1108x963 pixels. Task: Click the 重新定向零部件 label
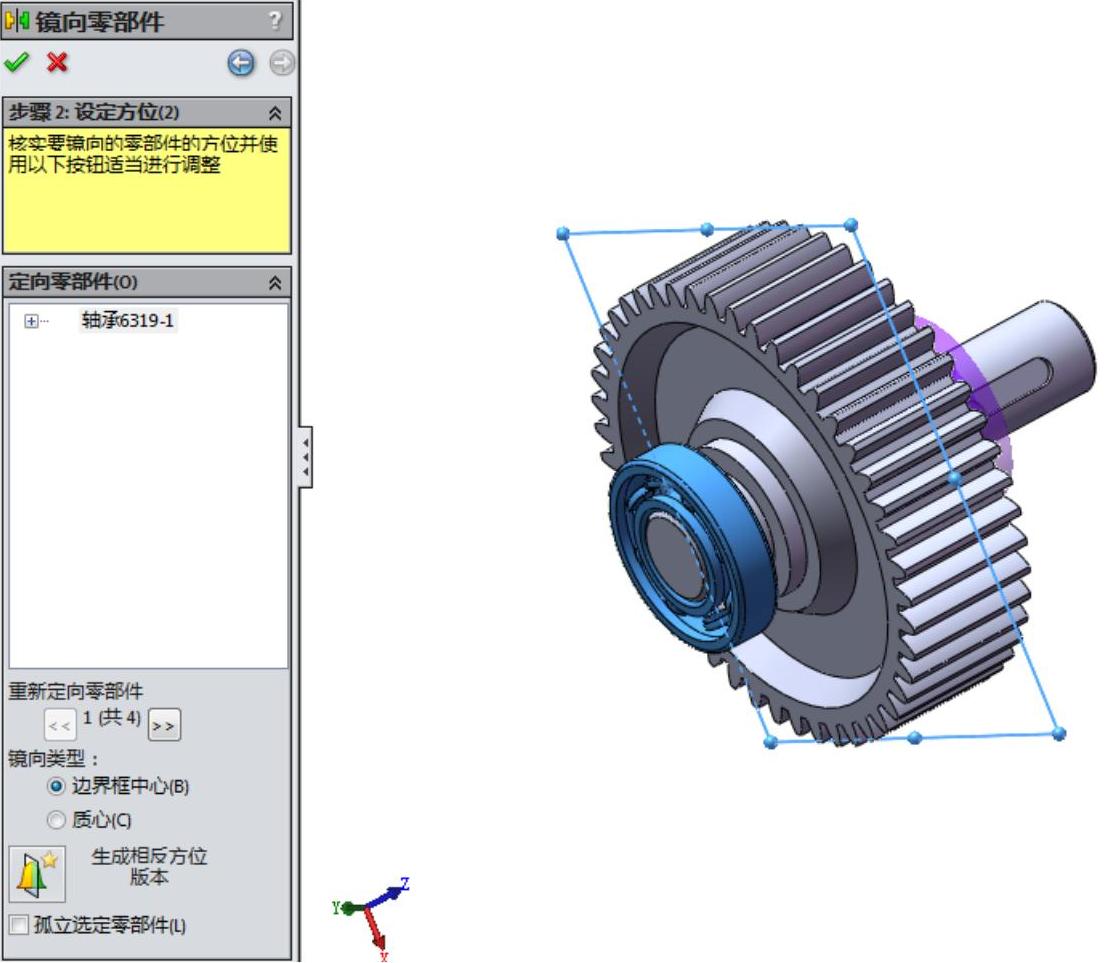pos(76,691)
